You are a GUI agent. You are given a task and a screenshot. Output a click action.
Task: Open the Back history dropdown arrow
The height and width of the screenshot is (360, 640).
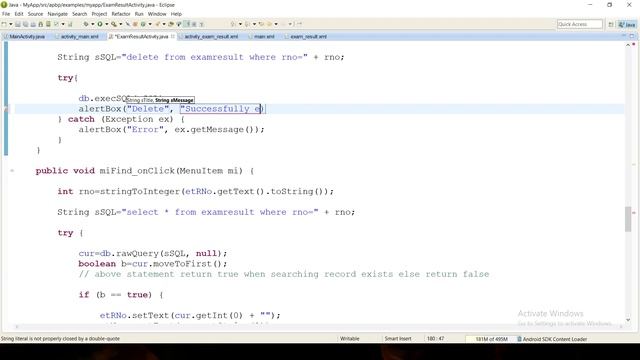[276, 24]
